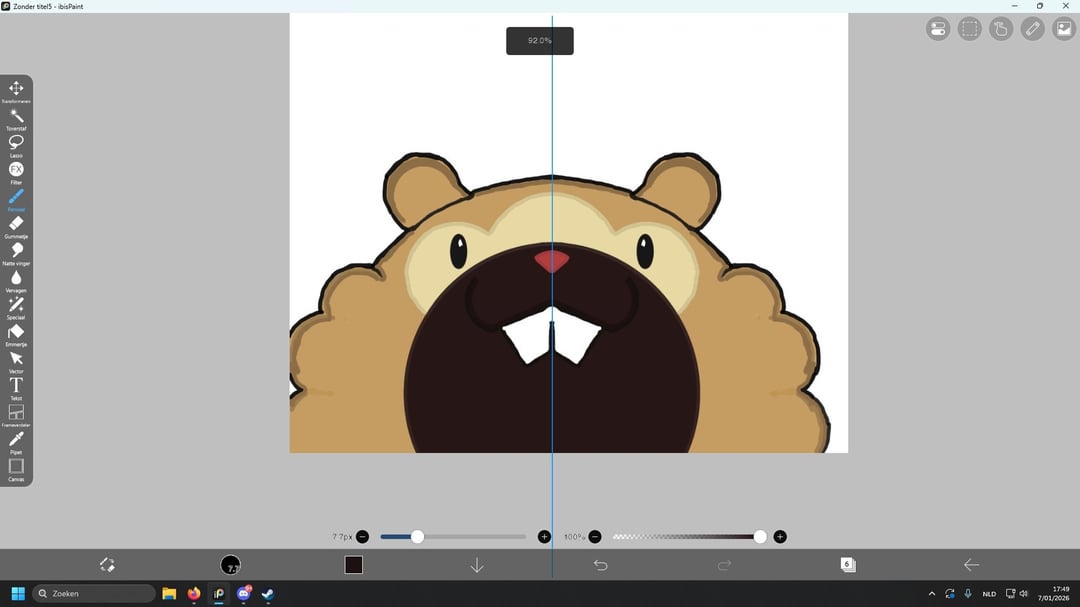Click the back arrow in the bottom bar

[971, 565]
